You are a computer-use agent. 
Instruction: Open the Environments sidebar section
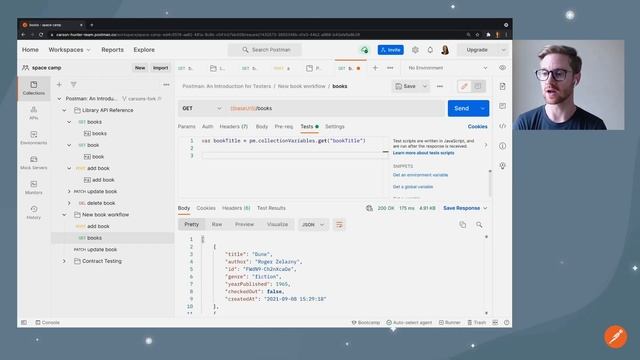tap(33, 138)
